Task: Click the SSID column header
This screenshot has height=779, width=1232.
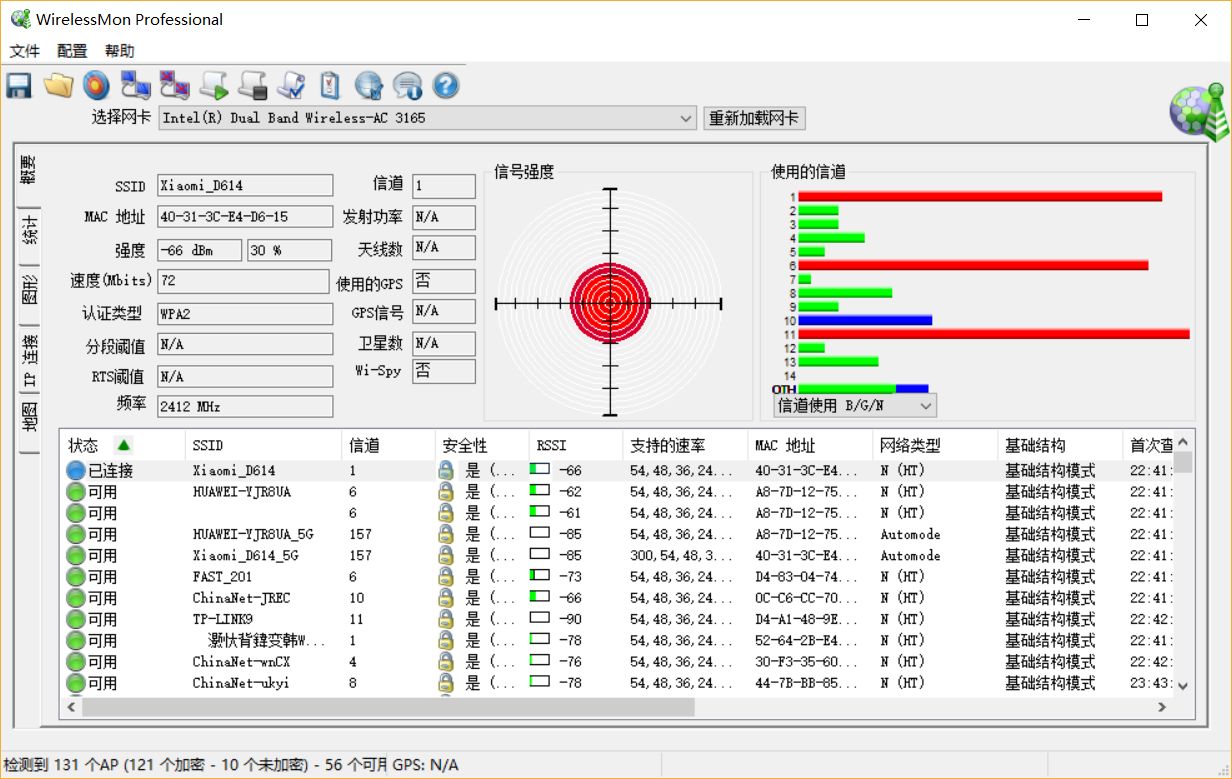Action: click(x=263, y=445)
